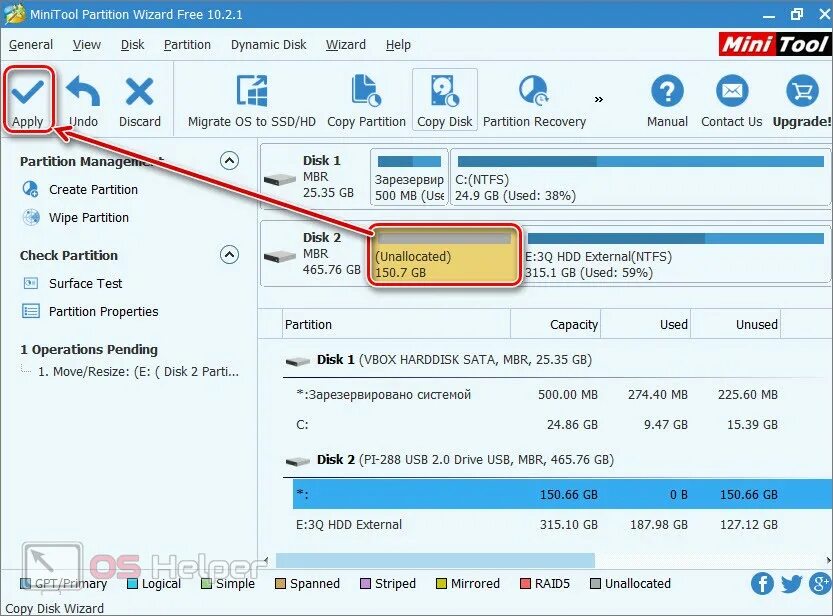The image size is (833, 616).
Task: Select Disk 1 VBOX HARDDISK row
Action: [x=557, y=360]
